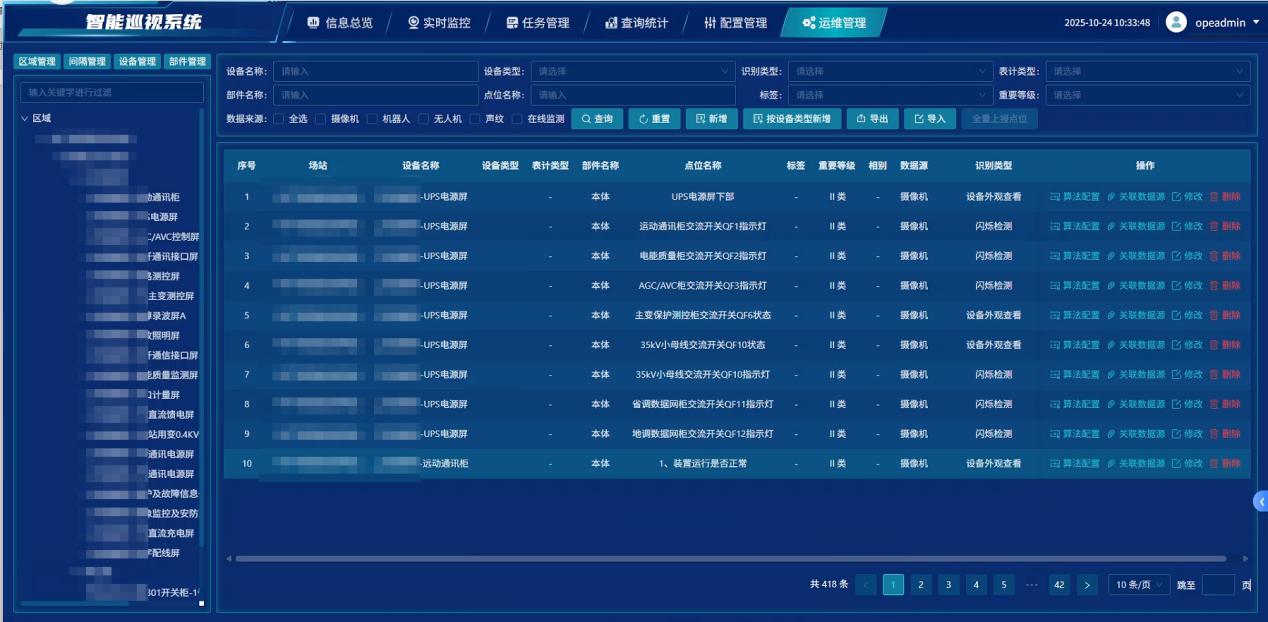Check the 全选 data source checkbox
Image resolution: width=1268 pixels, height=622 pixels.
click(278, 119)
